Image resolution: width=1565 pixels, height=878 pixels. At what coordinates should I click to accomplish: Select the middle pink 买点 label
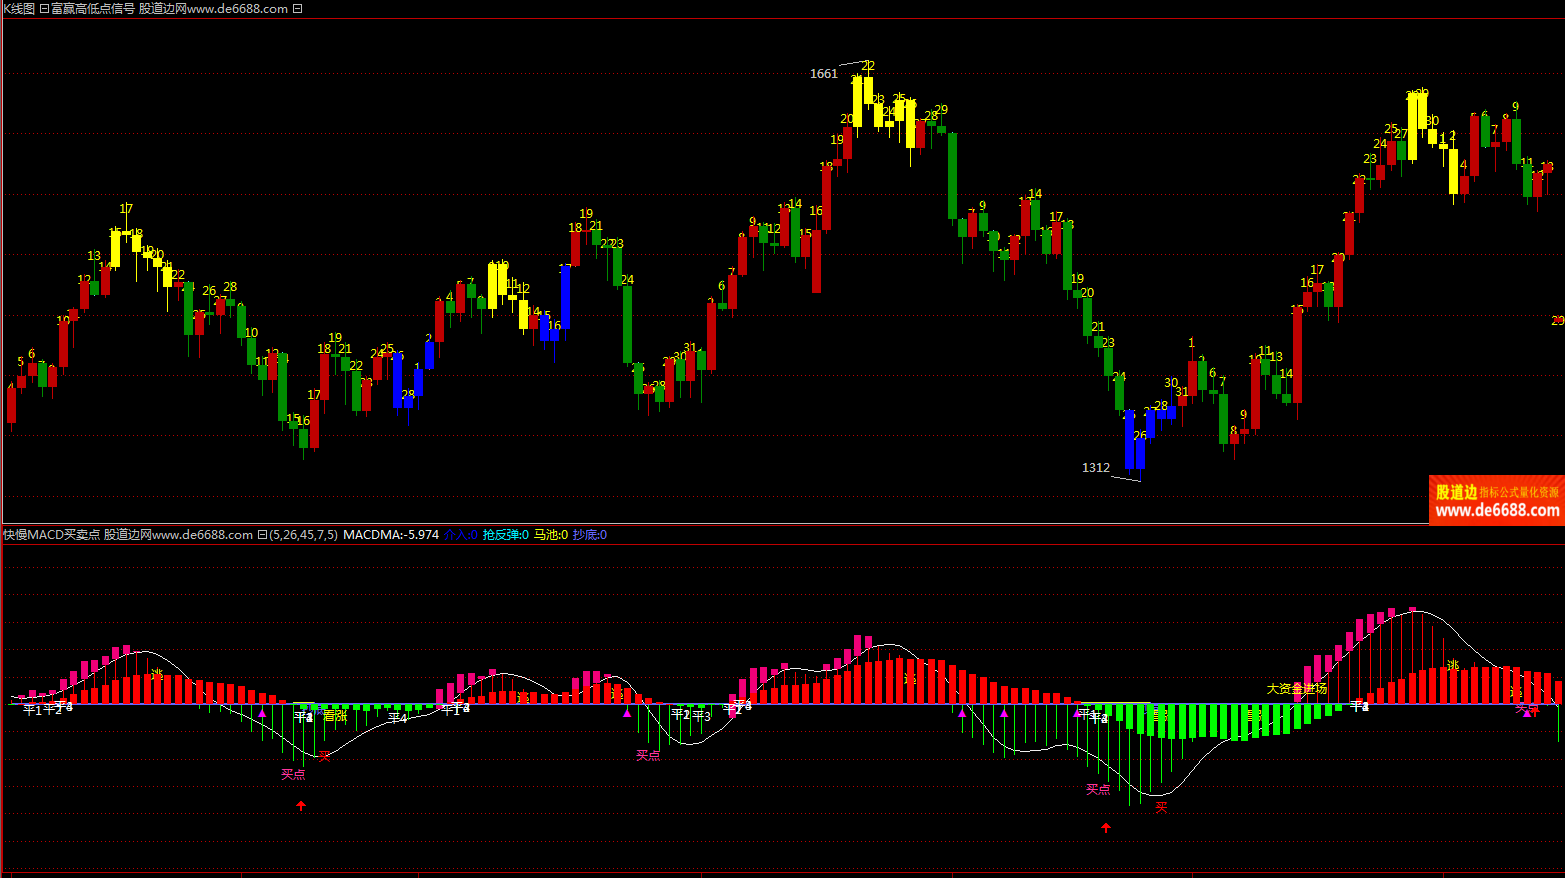[x=648, y=755]
